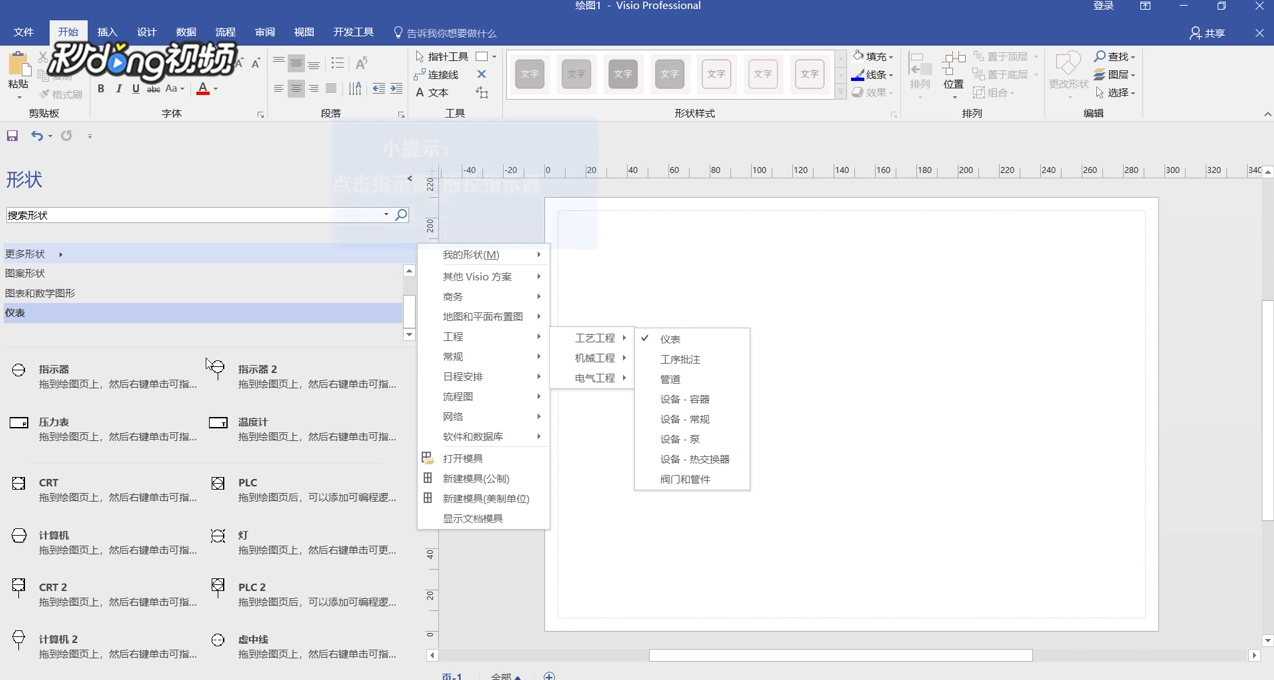The image size is (1274, 680).
Task: Click the Text Block tool icon
Action: click(482, 93)
